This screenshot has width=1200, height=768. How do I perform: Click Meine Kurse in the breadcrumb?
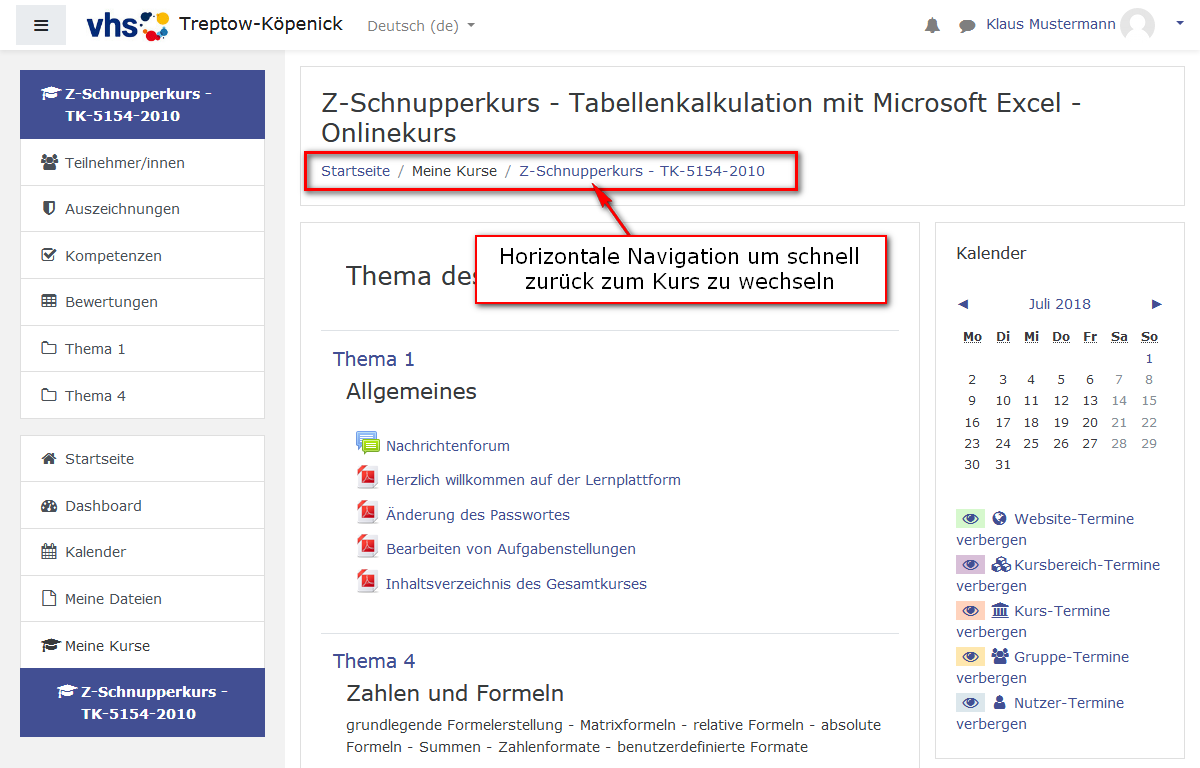pos(454,171)
